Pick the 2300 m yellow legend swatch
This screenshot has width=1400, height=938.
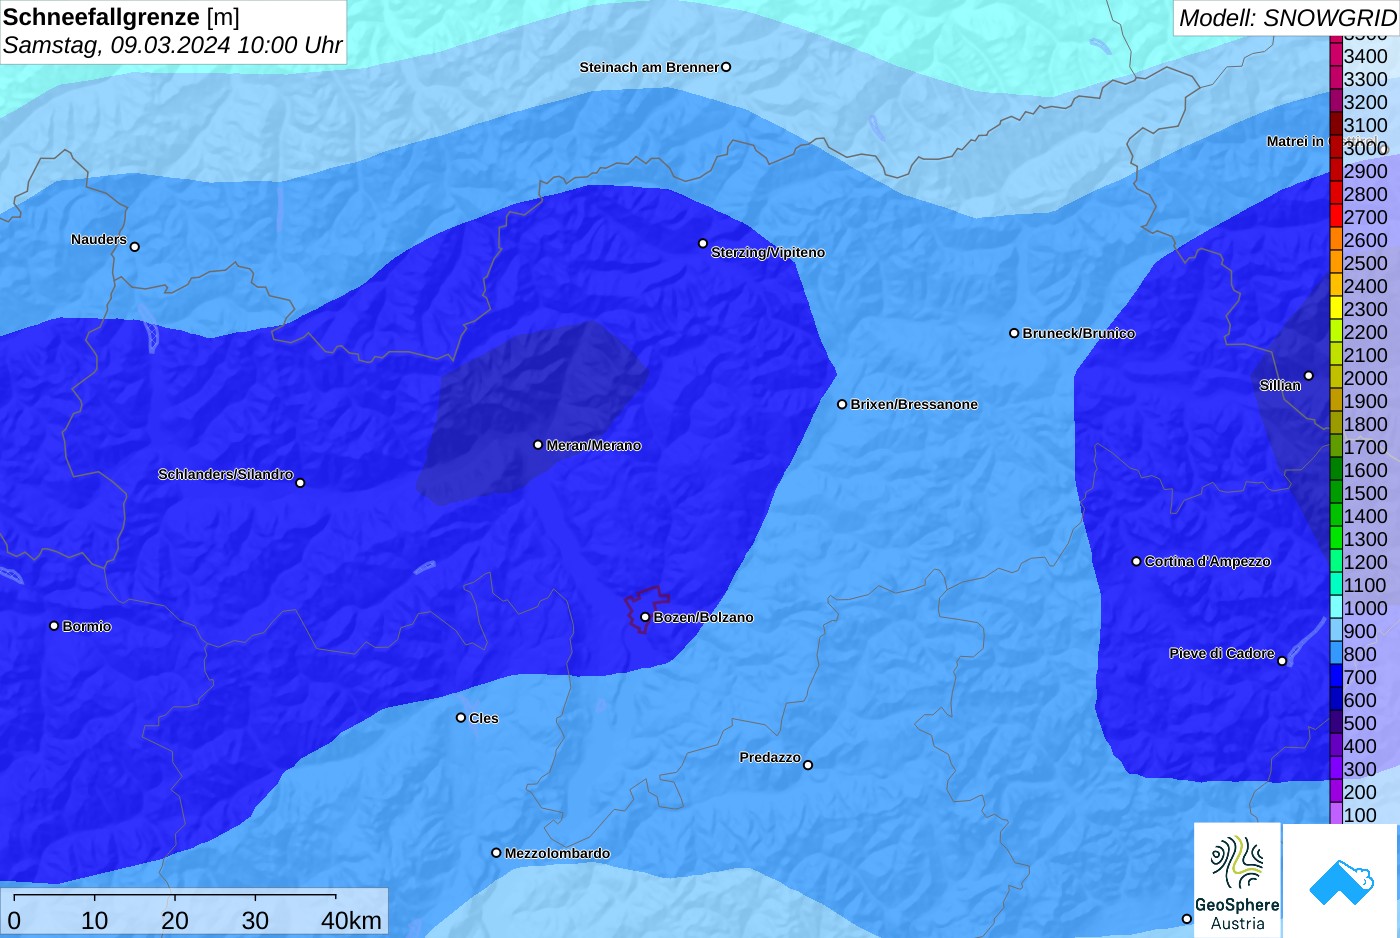(x=1336, y=309)
